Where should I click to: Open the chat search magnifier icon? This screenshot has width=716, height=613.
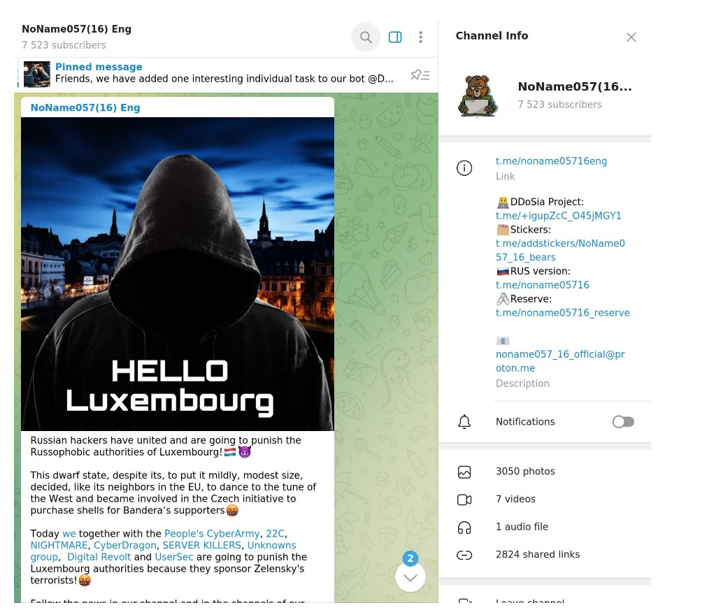coord(366,37)
